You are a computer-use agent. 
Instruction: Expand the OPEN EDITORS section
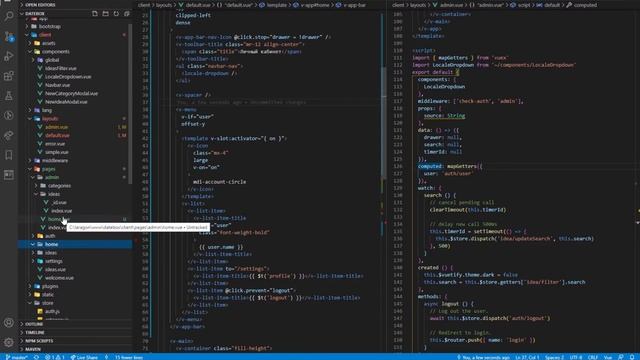76,5
